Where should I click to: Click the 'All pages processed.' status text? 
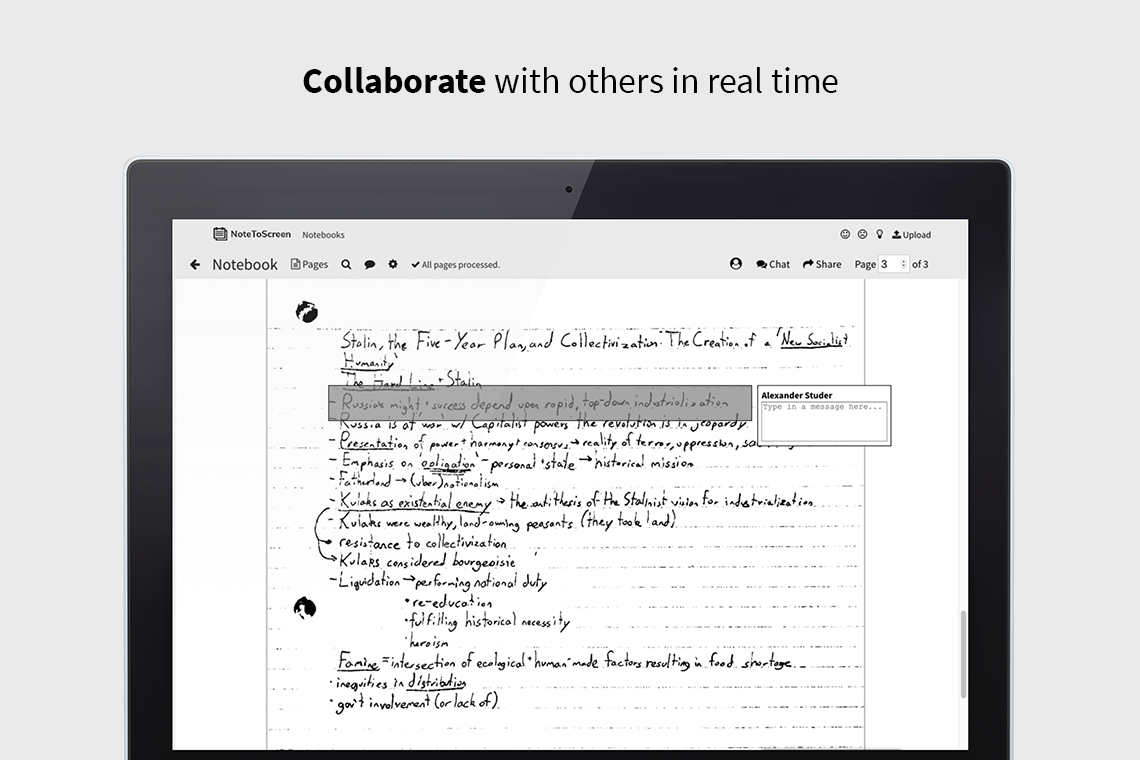click(456, 265)
